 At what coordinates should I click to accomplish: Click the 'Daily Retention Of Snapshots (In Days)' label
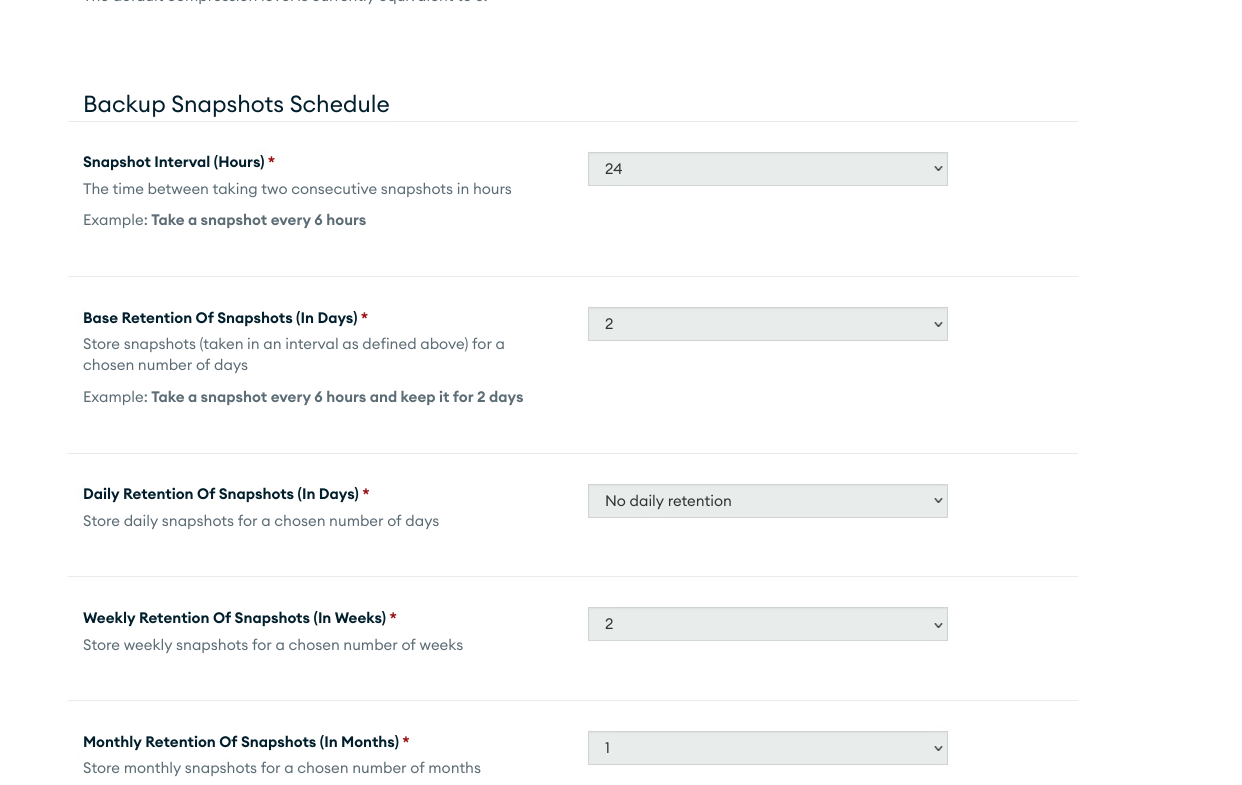pyautogui.click(x=221, y=494)
